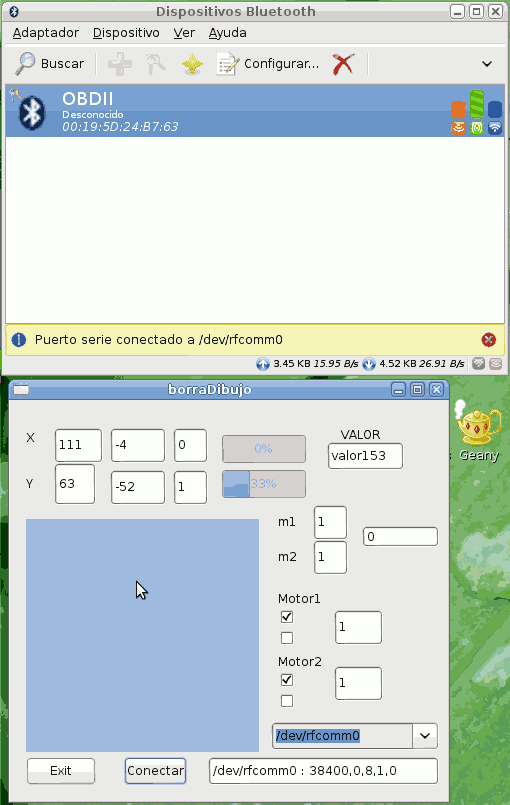Click the 33% progress bar
This screenshot has height=805, width=510.
point(263,484)
